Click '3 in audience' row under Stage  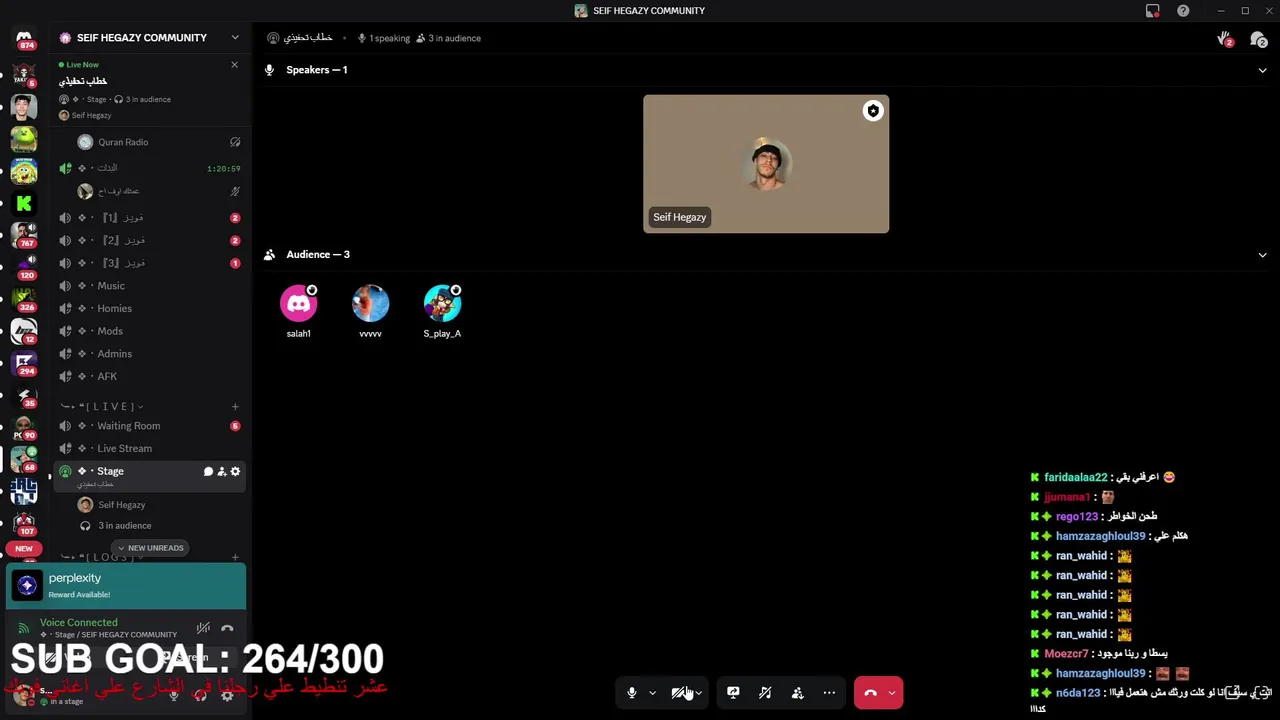[x=150, y=526]
